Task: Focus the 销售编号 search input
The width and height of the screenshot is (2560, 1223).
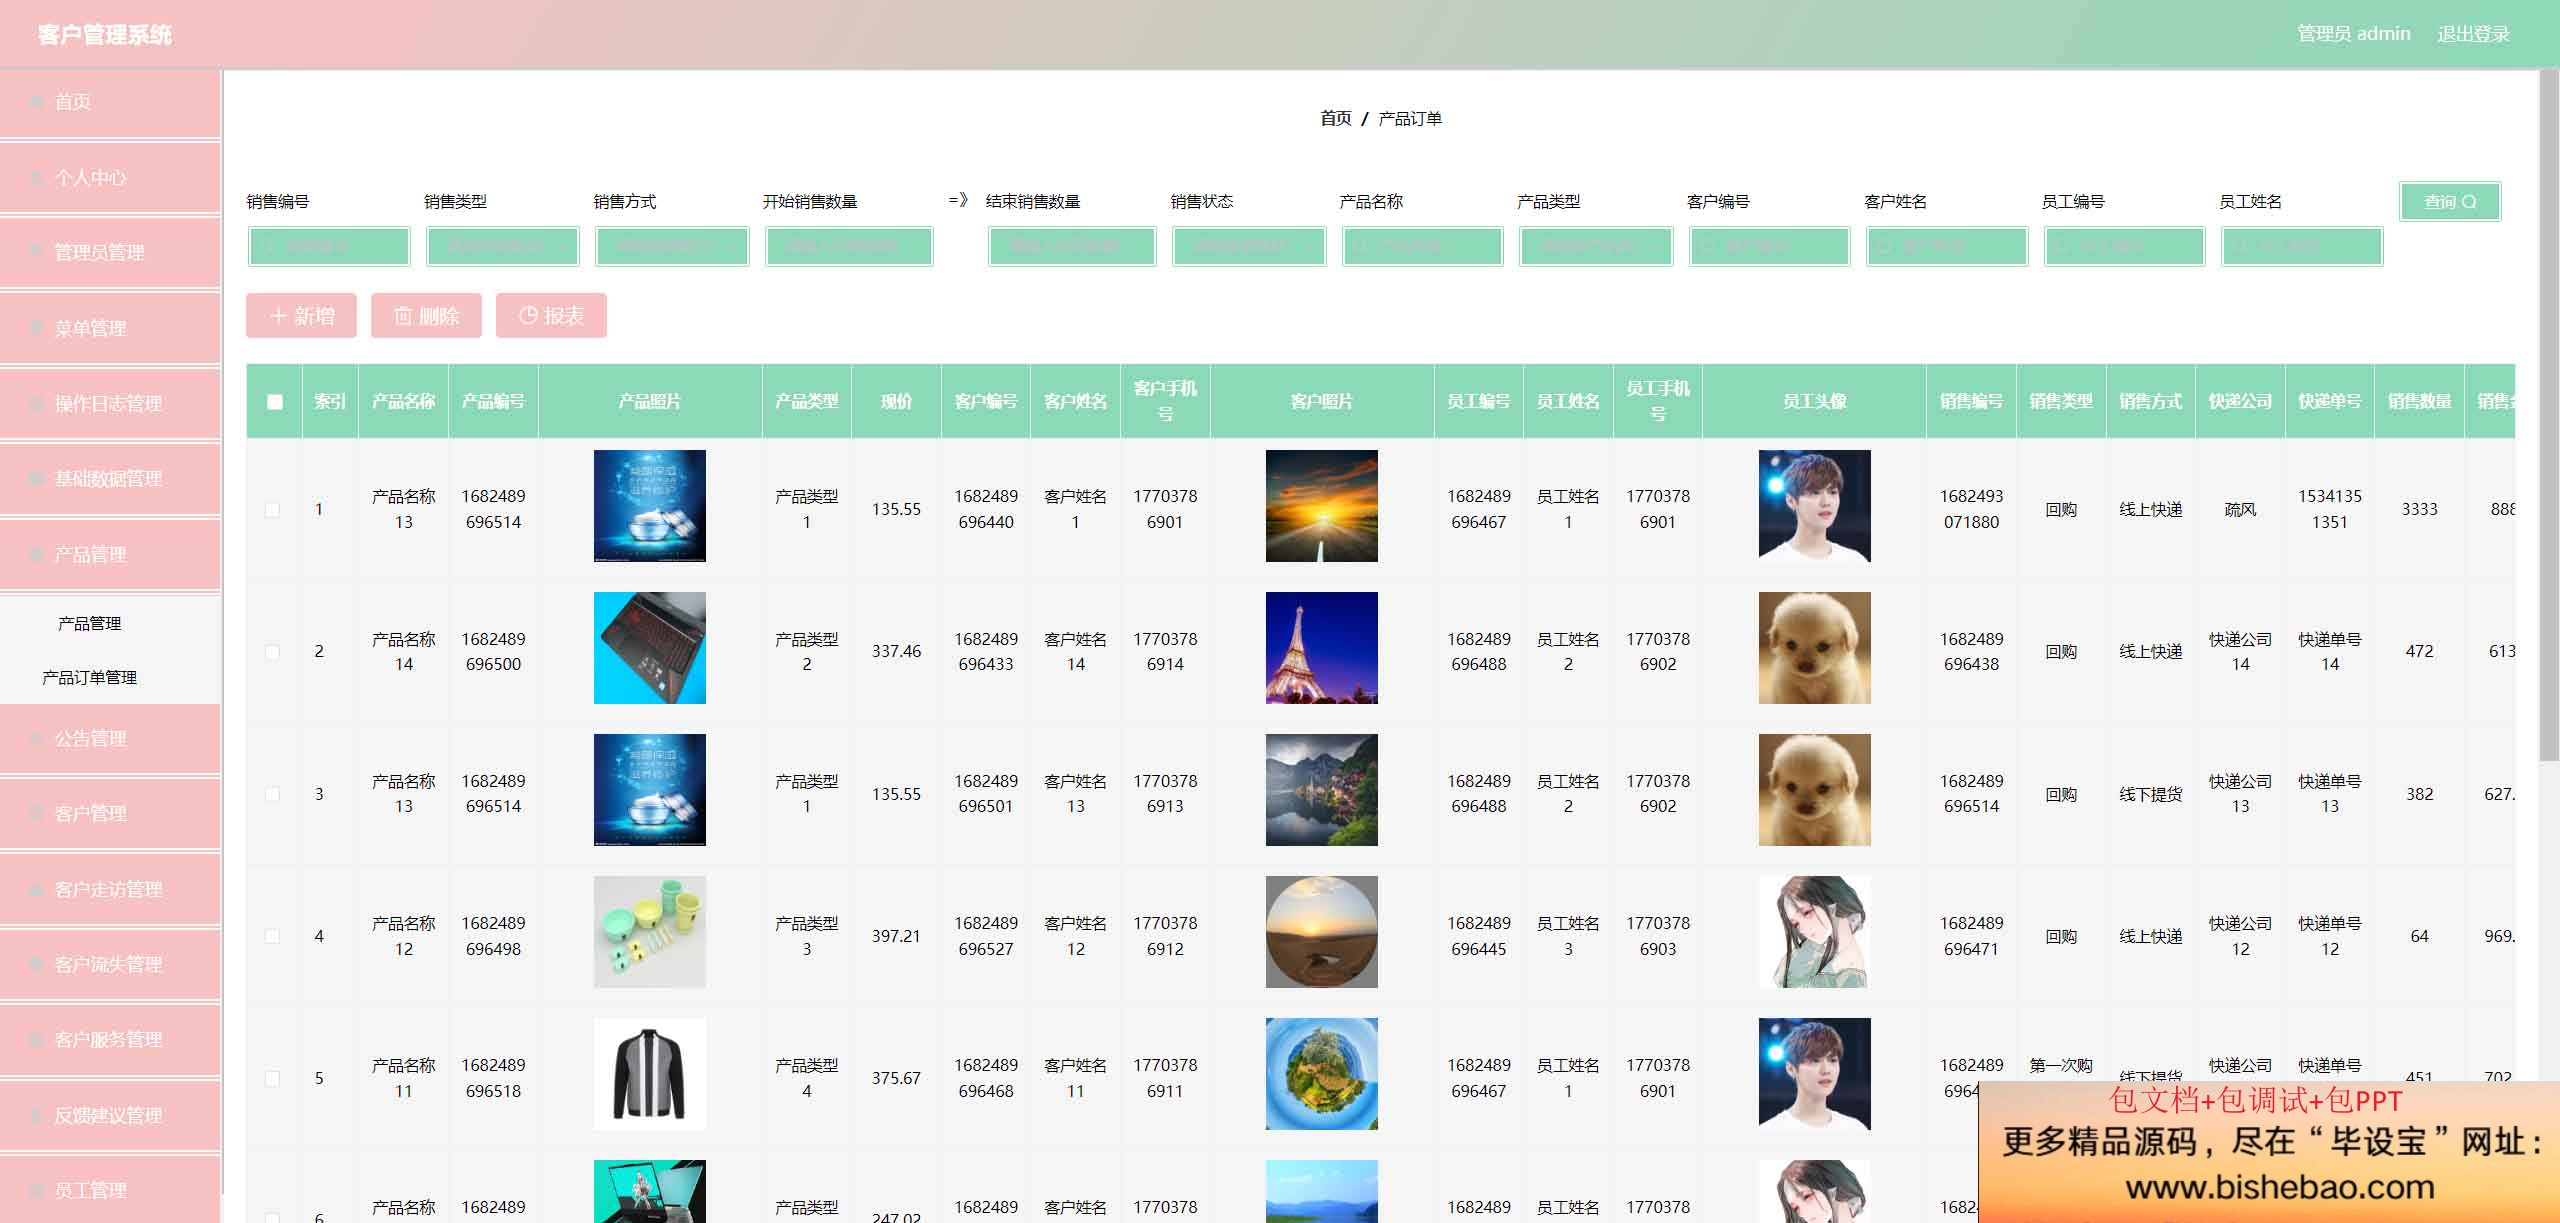Action: [329, 246]
